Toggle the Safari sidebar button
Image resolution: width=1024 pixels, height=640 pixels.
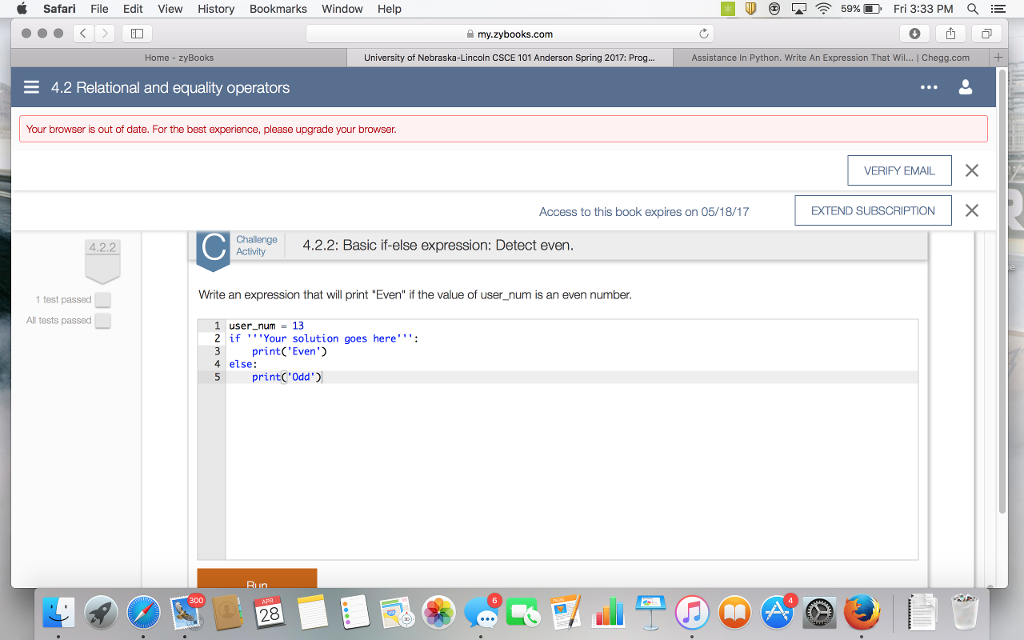tap(137, 33)
